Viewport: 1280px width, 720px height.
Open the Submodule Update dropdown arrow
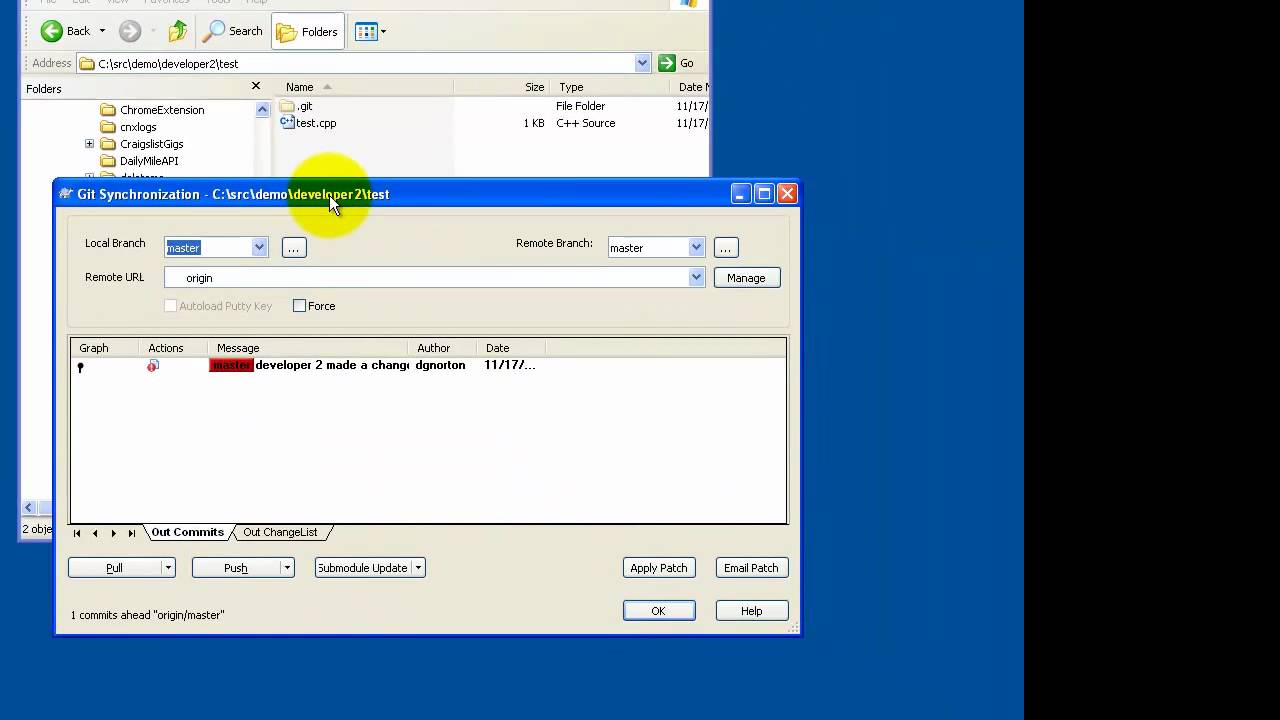[x=418, y=568]
